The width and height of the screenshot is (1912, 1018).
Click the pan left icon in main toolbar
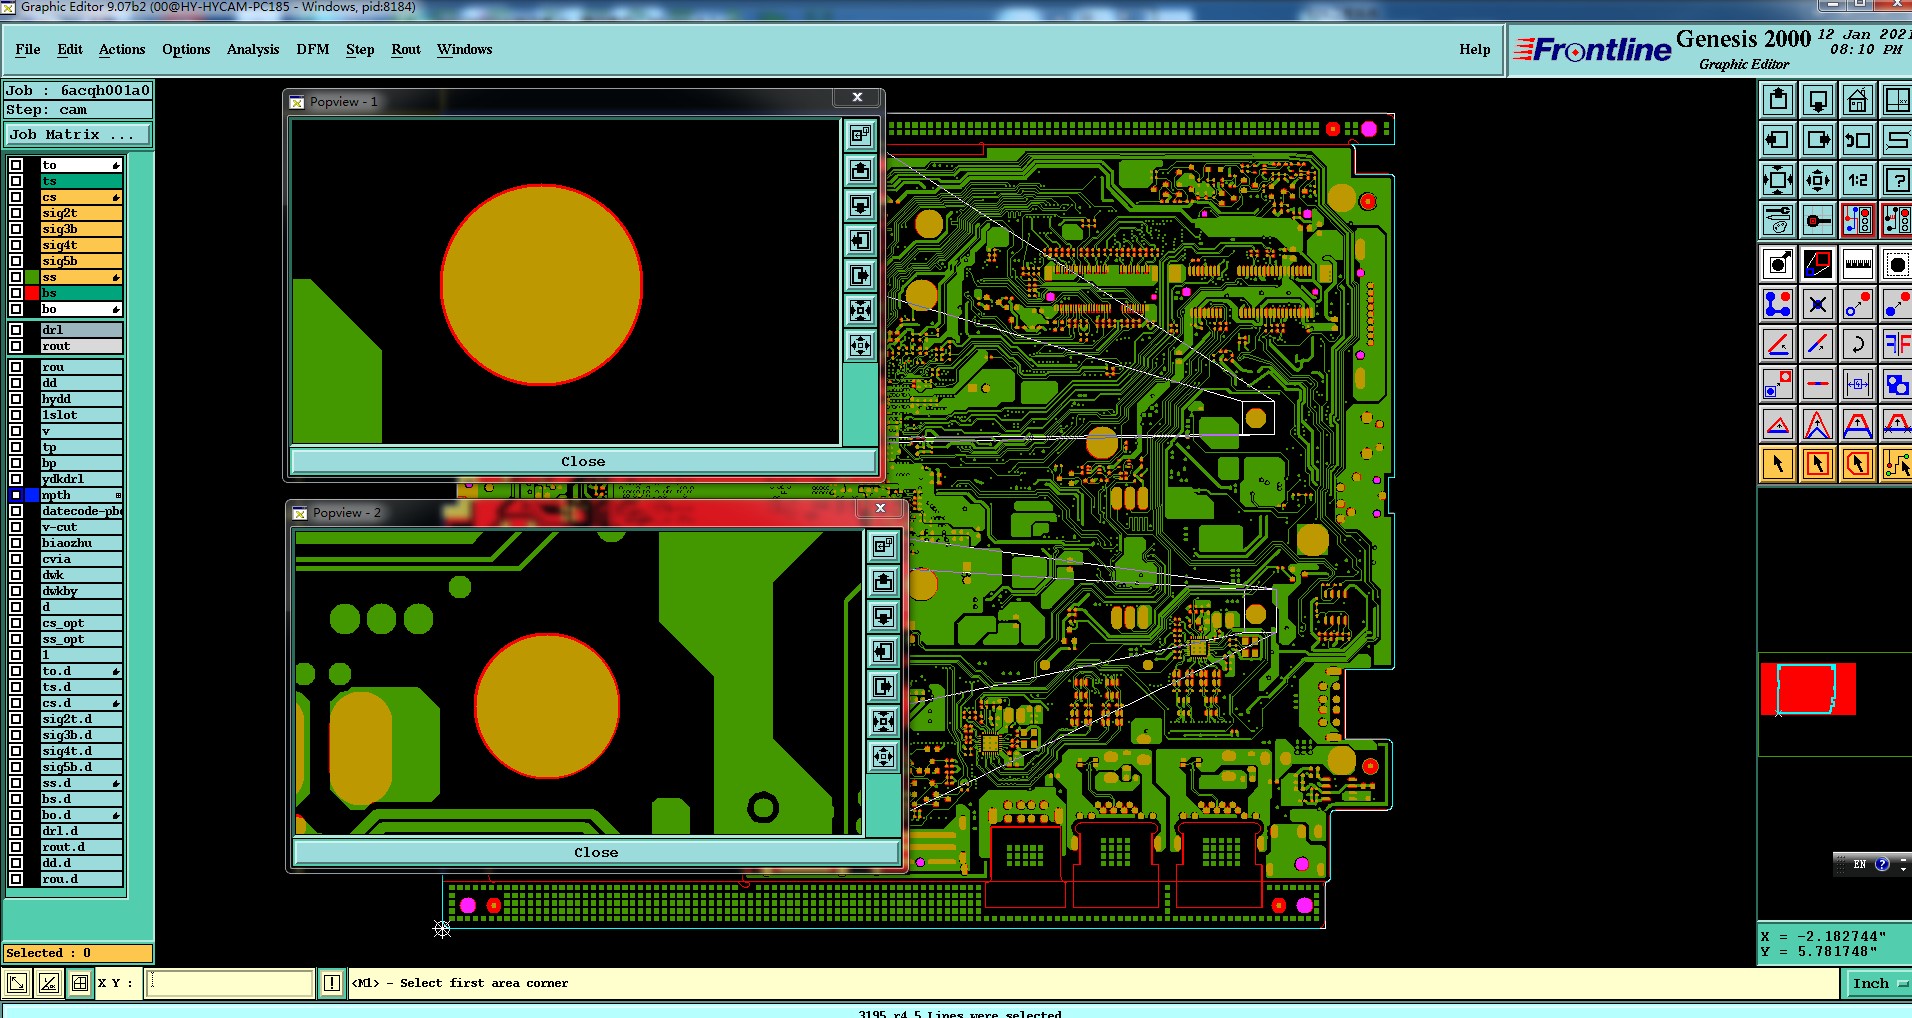coord(1778,140)
